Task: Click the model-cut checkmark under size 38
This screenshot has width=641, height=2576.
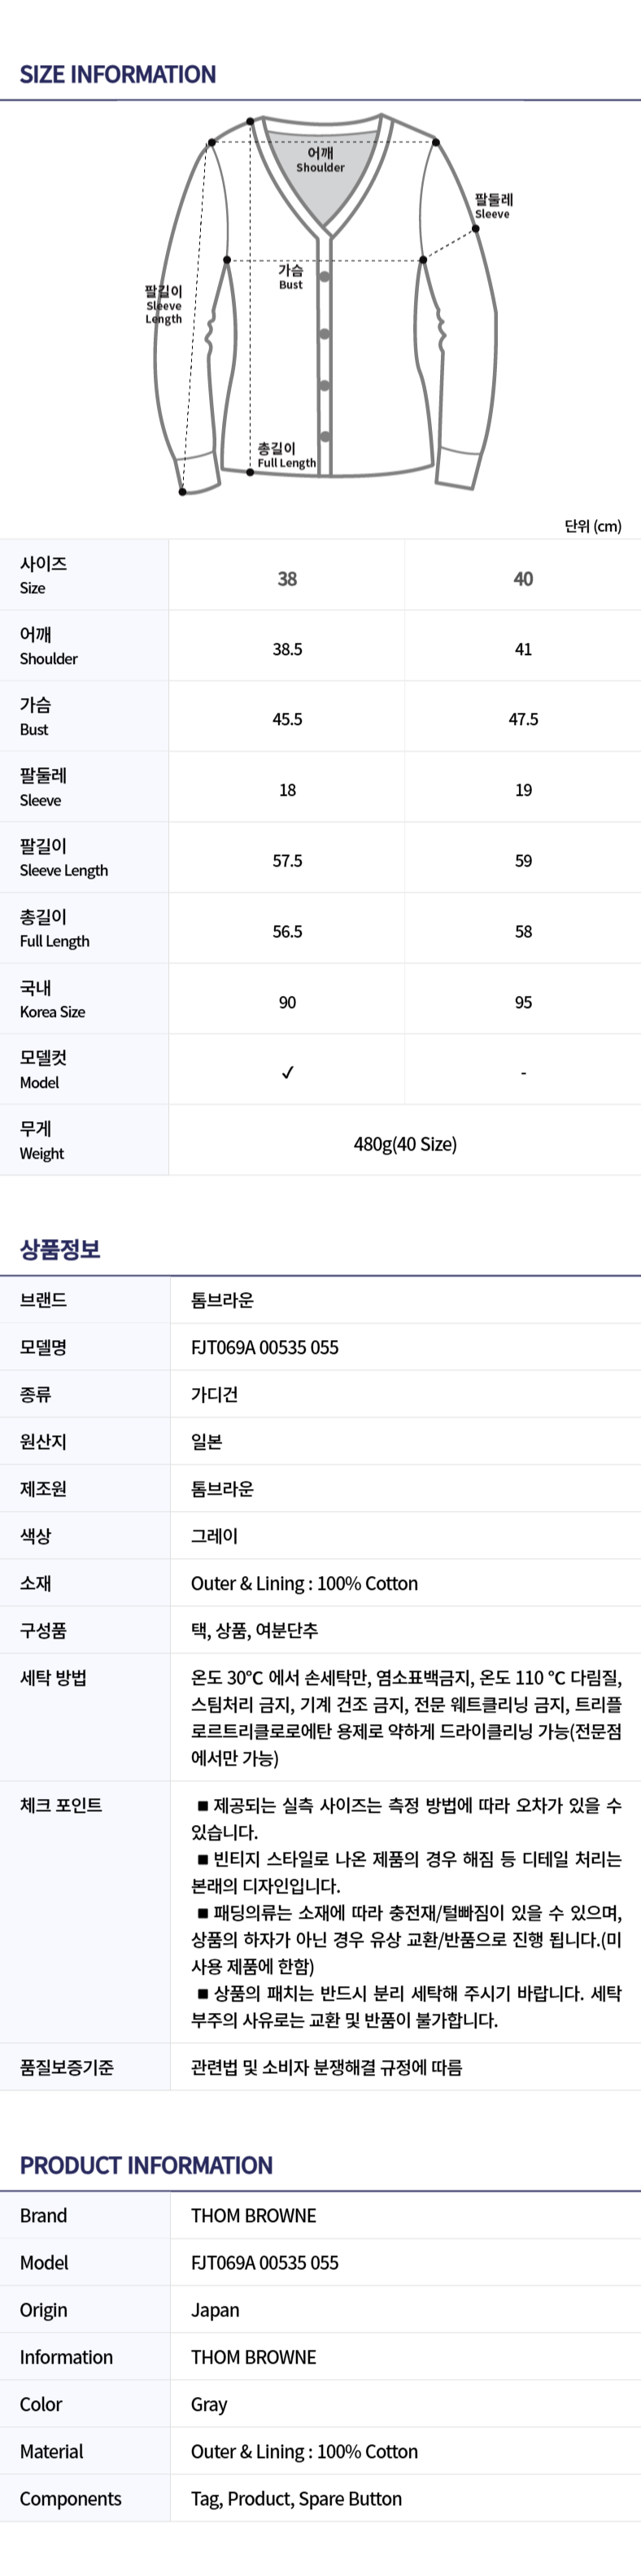Action: click(x=287, y=1073)
